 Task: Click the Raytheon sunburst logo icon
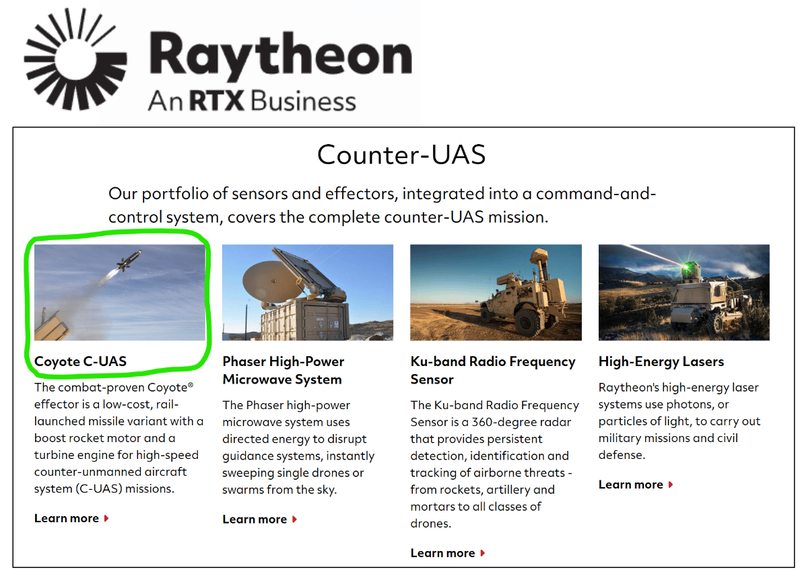tap(76, 59)
